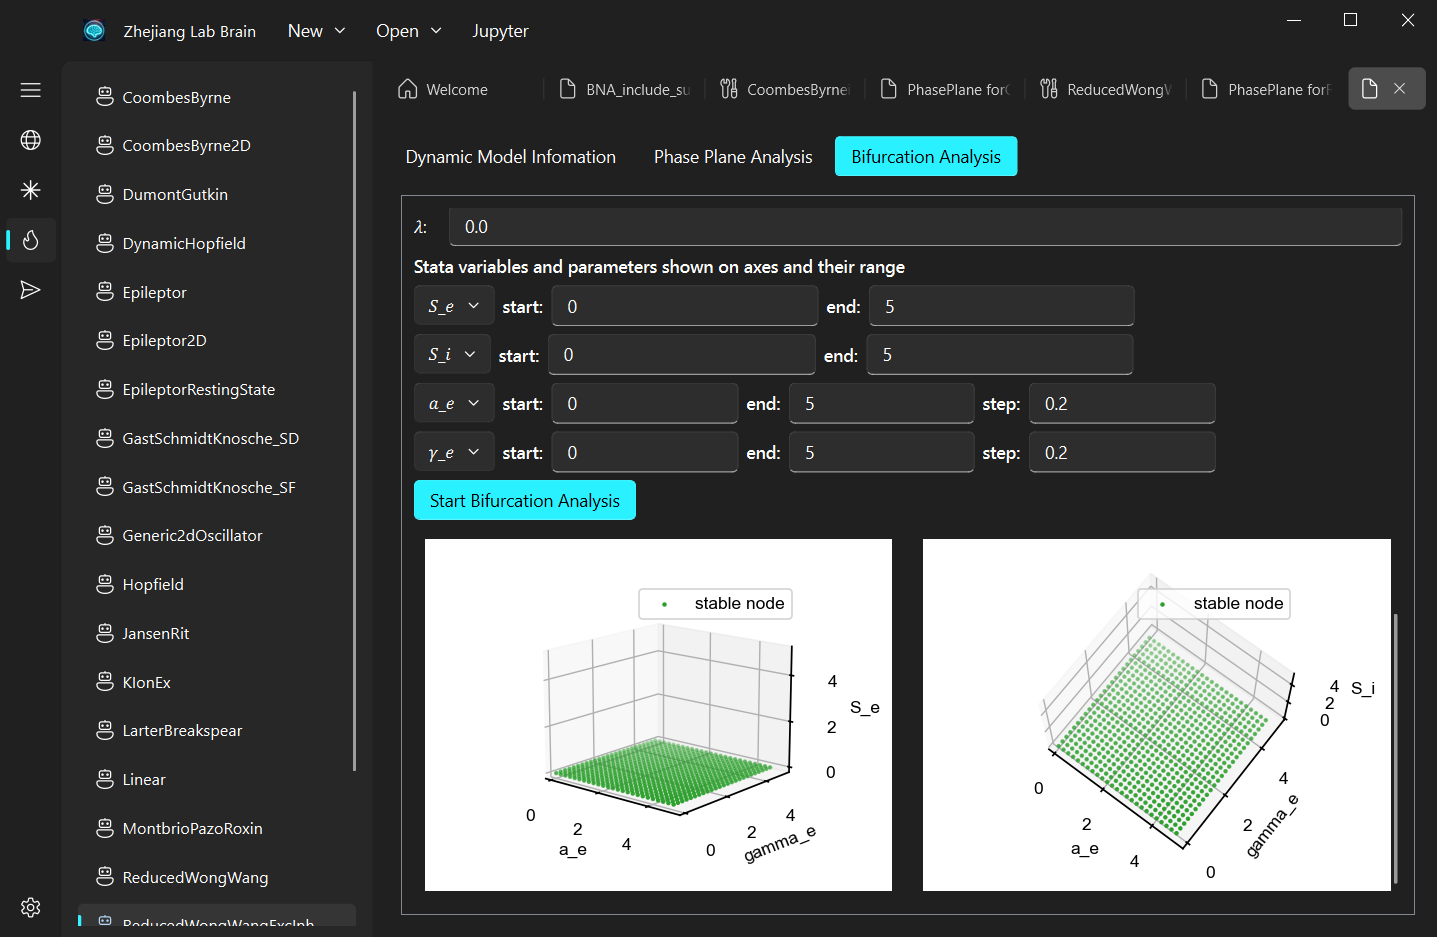Select the Bifurcation Analysis tab
Screen dimensions: 1437x937
pyautogui.click(x=926, y=157)
